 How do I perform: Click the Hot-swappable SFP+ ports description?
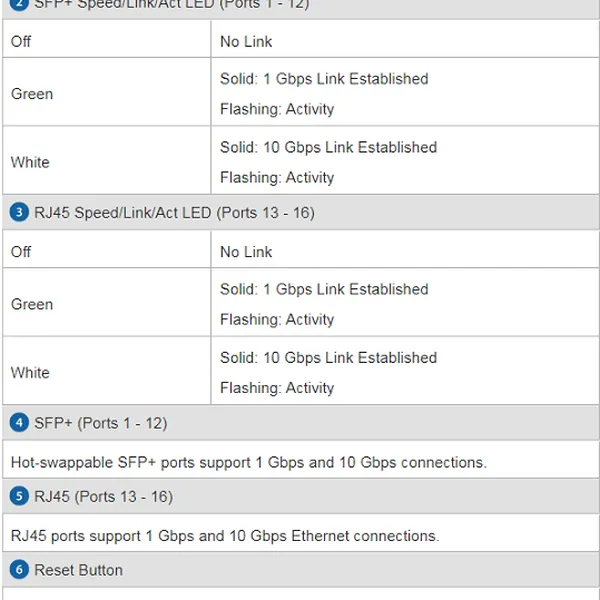(x=248, y=462)
